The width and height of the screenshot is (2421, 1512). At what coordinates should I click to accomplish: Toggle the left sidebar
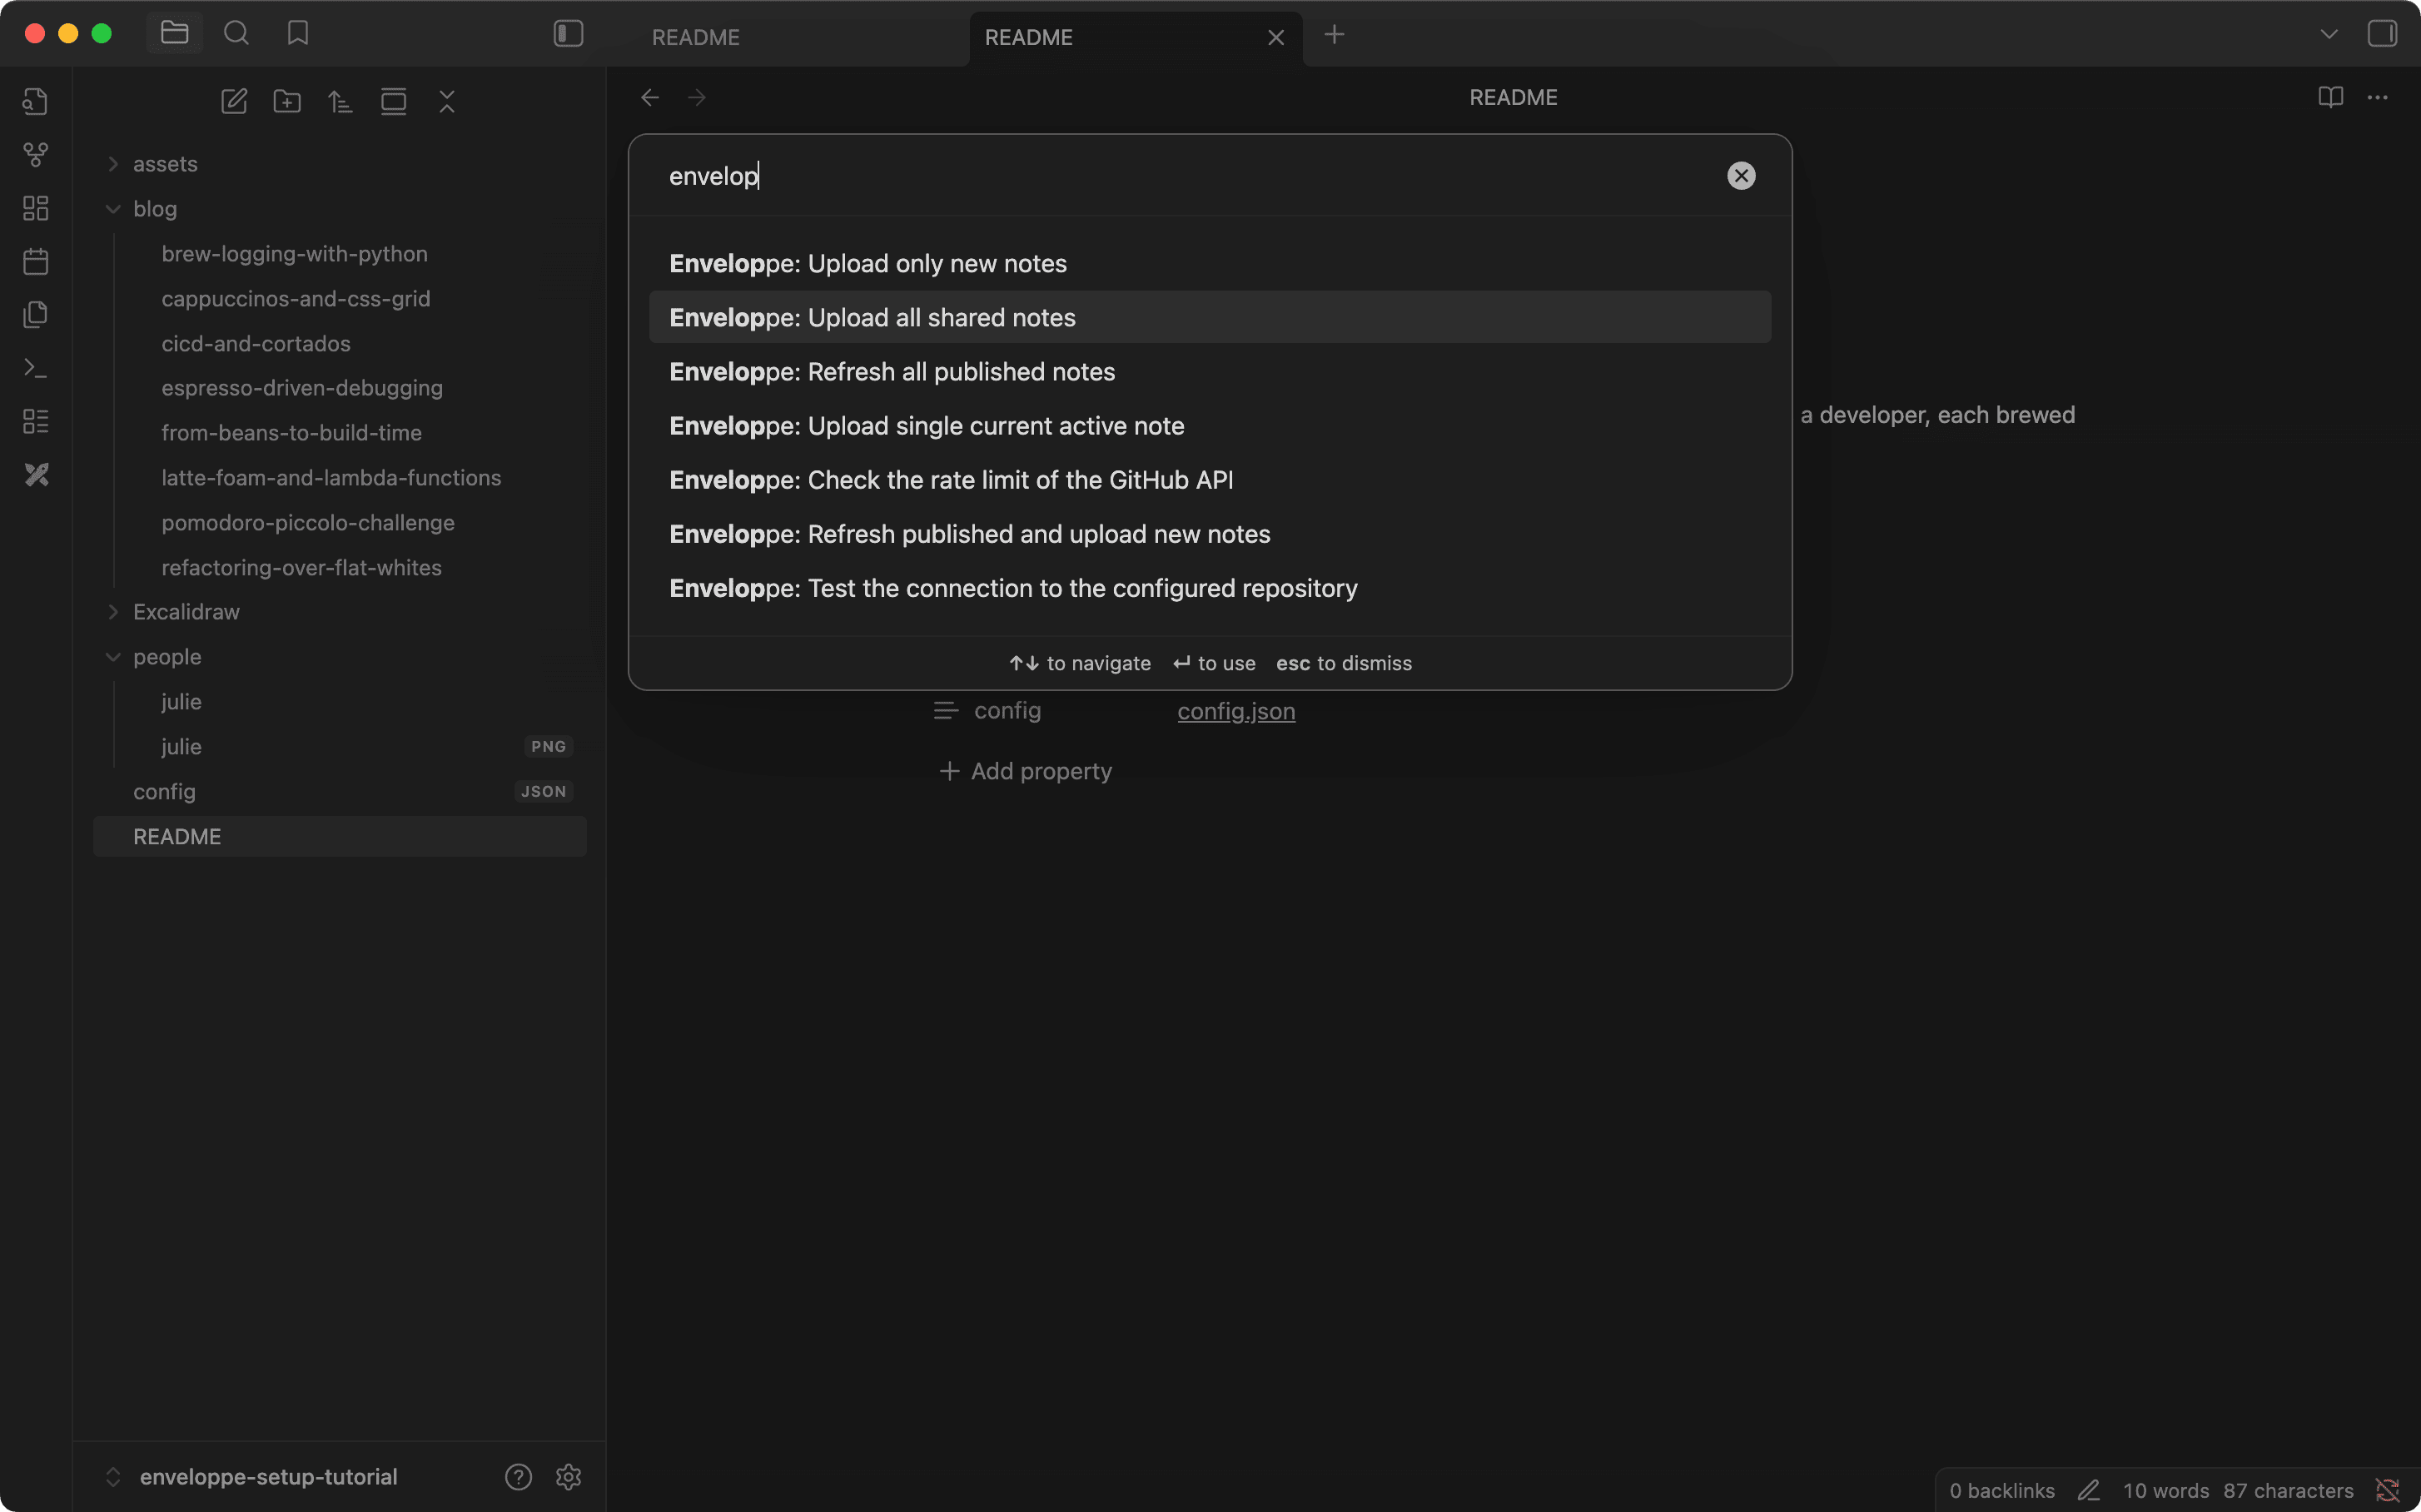coord(568,34)
